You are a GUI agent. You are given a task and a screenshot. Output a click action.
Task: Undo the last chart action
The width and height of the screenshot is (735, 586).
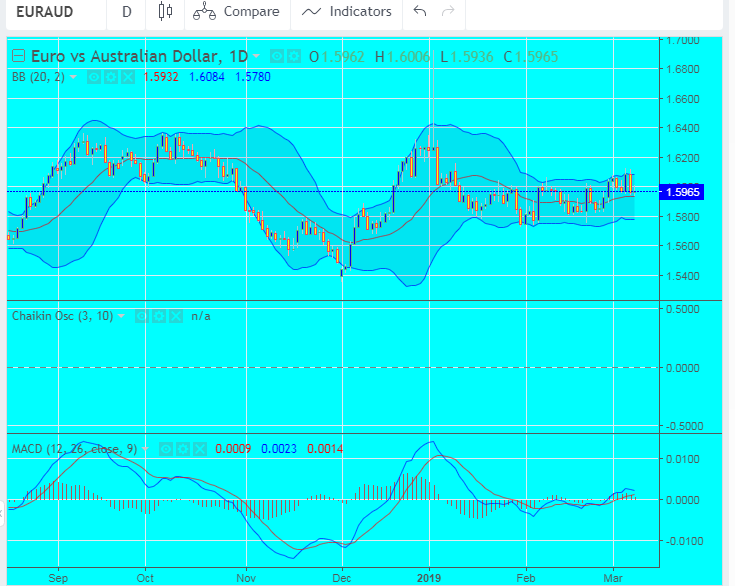(x=420, y=12)
